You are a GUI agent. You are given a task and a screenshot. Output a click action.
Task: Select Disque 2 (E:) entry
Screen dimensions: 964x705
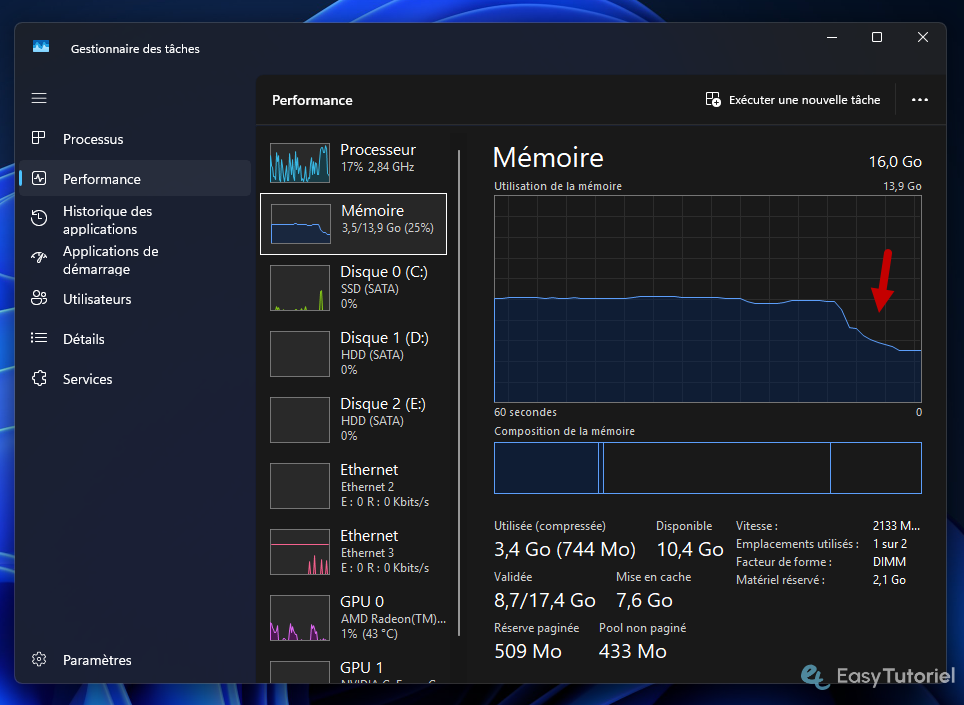[353, 418]
